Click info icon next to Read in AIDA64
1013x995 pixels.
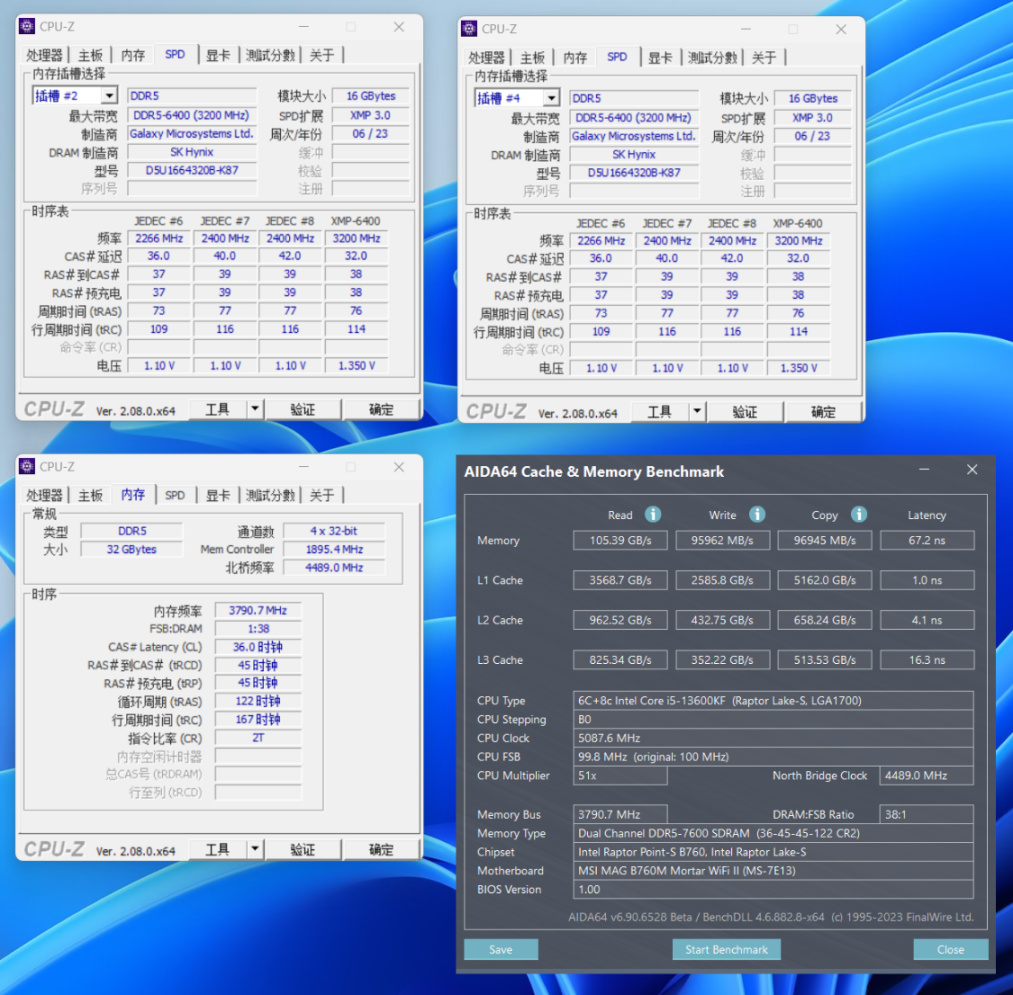pyautogui.click(x=653, y=514)
